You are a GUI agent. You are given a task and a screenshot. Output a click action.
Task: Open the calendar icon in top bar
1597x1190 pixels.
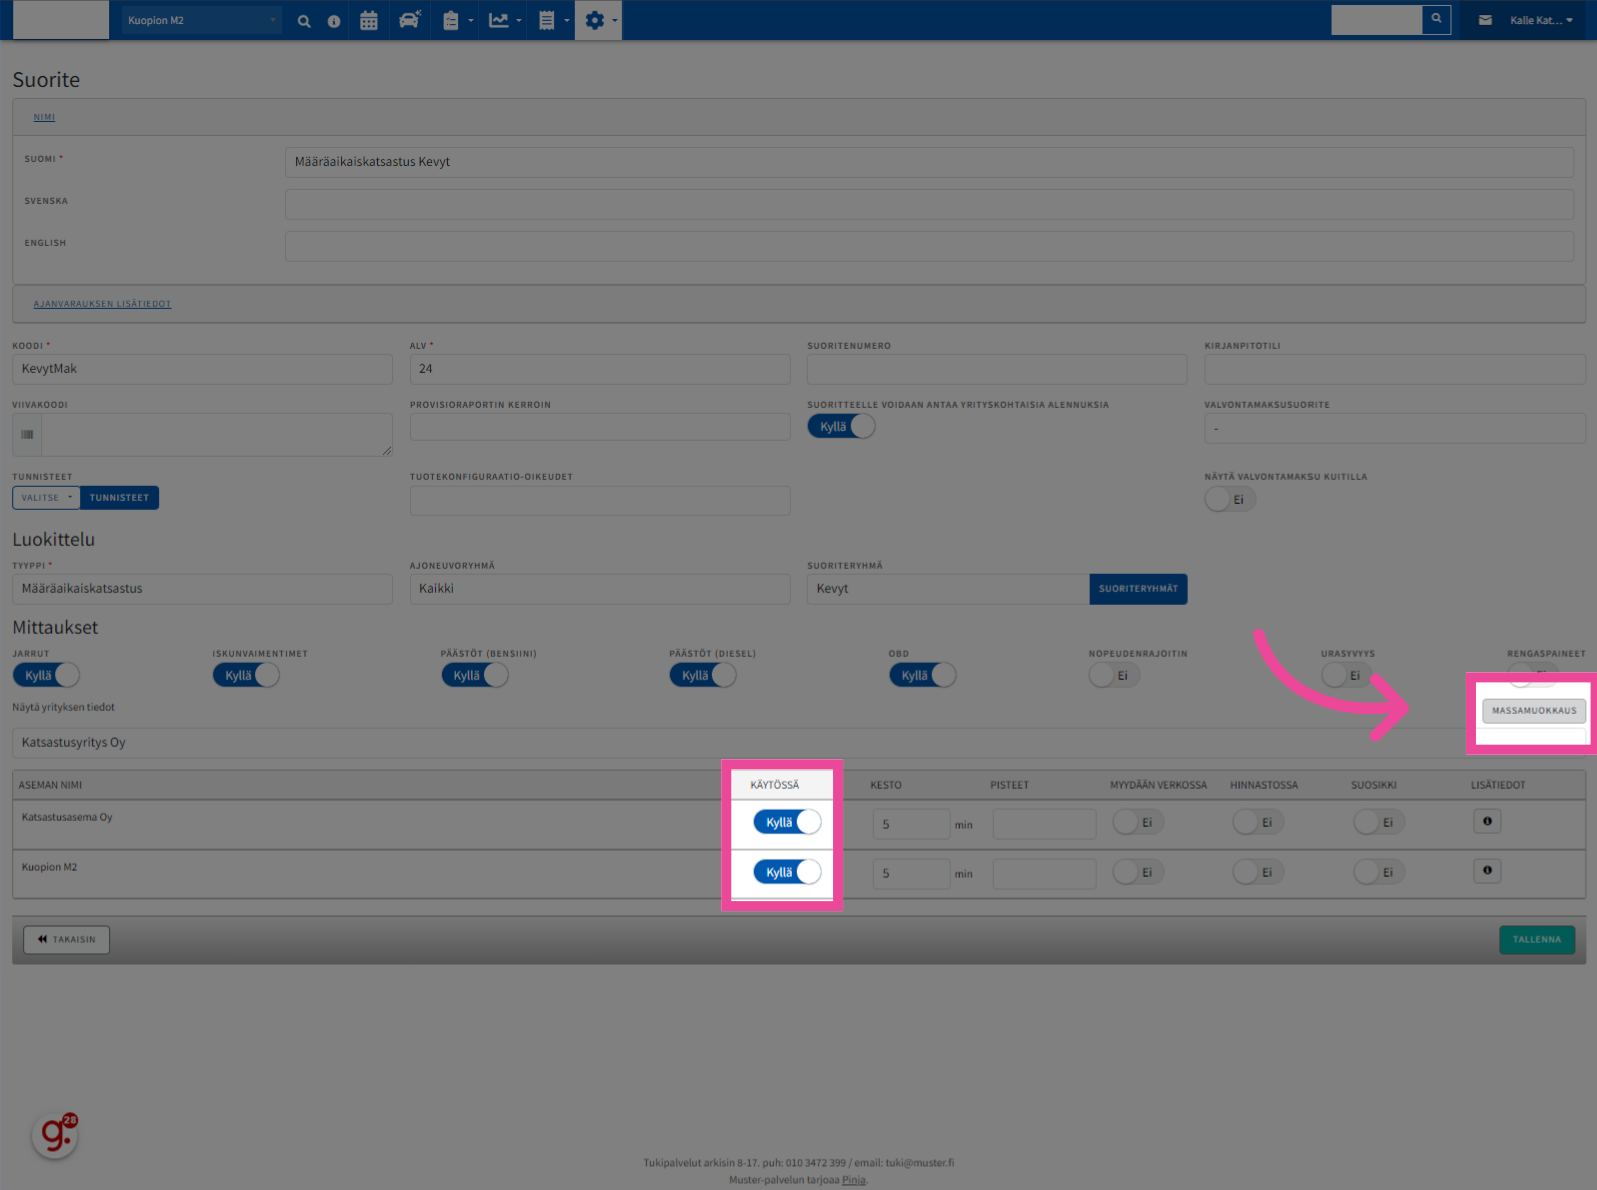click(x=369, y=20)
